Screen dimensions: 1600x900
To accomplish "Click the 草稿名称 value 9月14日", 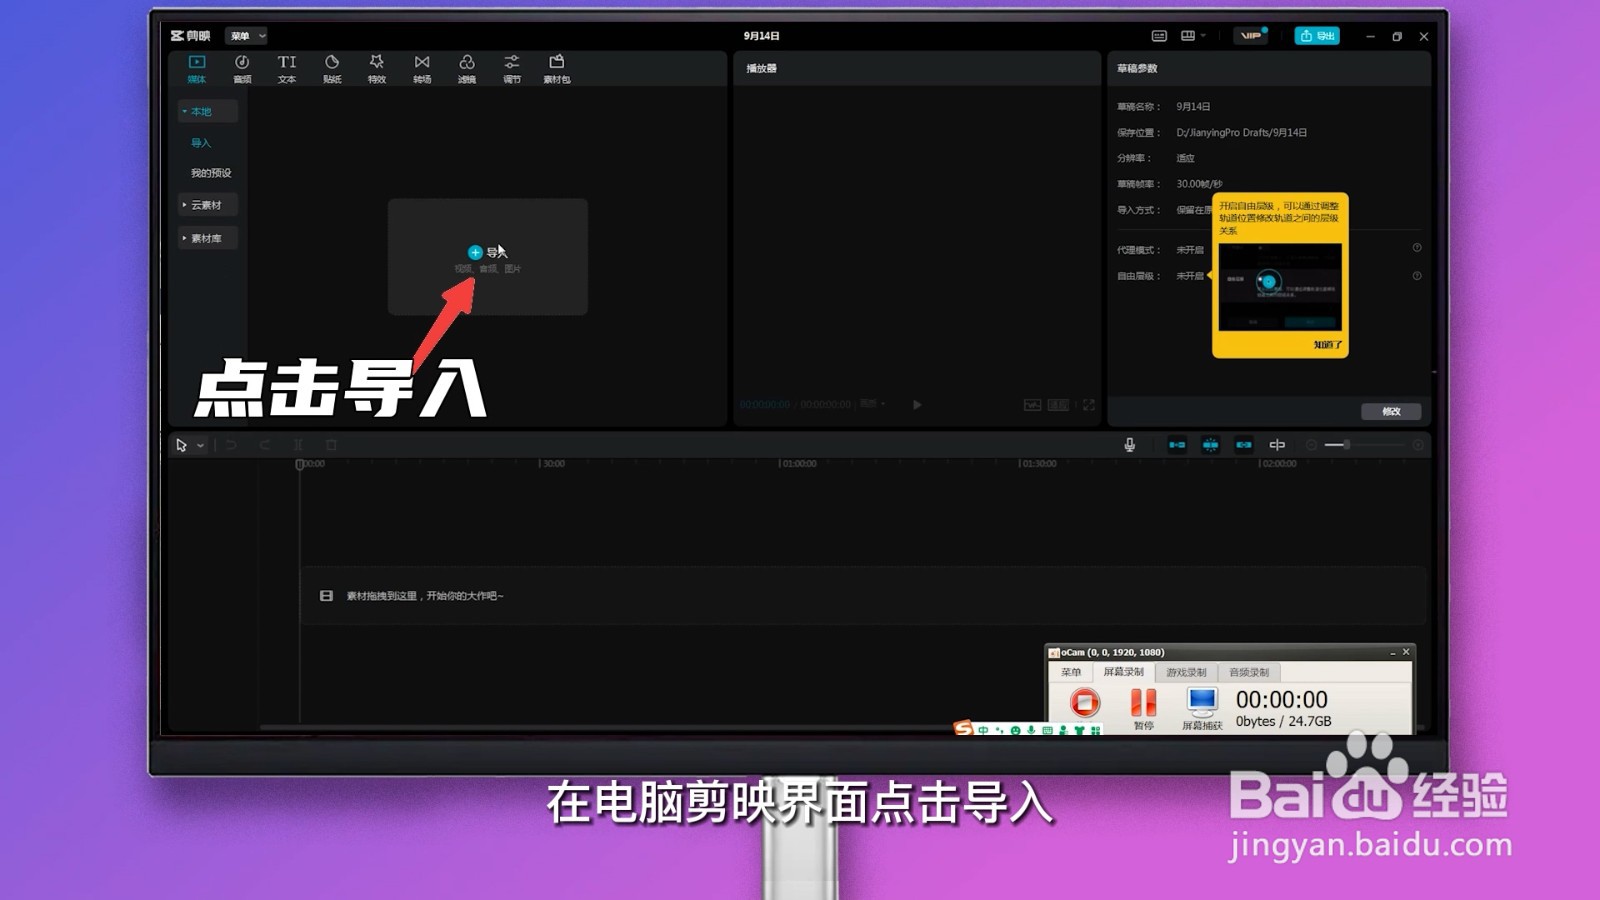I will pyautogui.click(x=1193, y=107).
